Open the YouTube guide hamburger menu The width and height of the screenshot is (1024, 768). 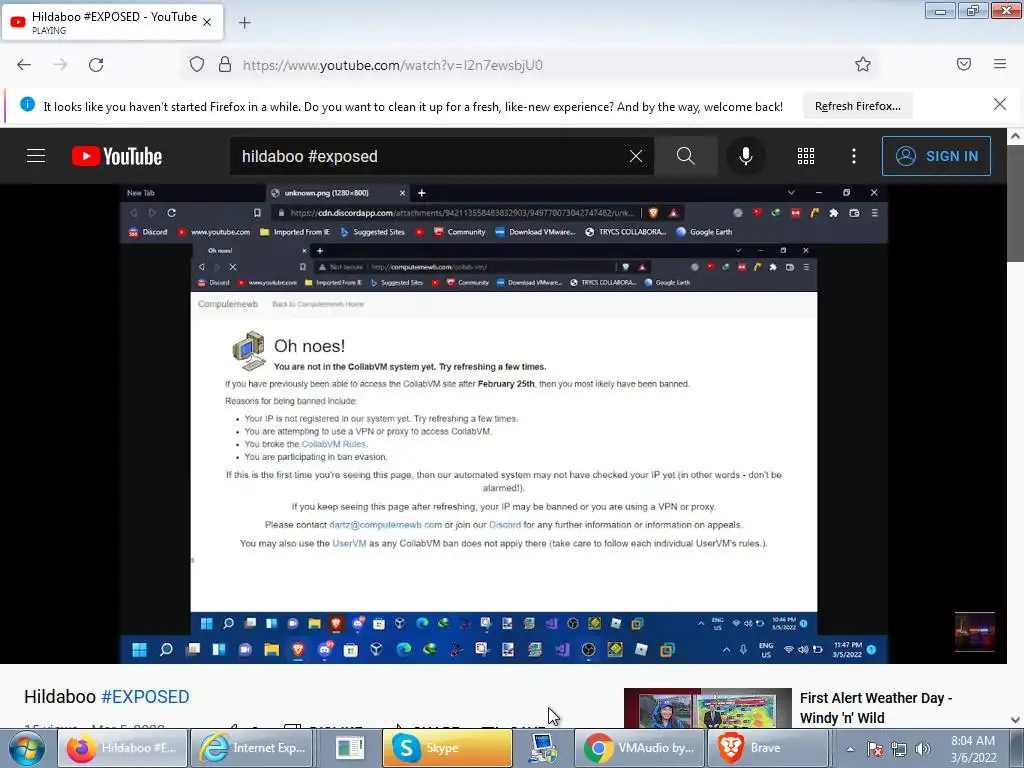[x=36, y=156]
